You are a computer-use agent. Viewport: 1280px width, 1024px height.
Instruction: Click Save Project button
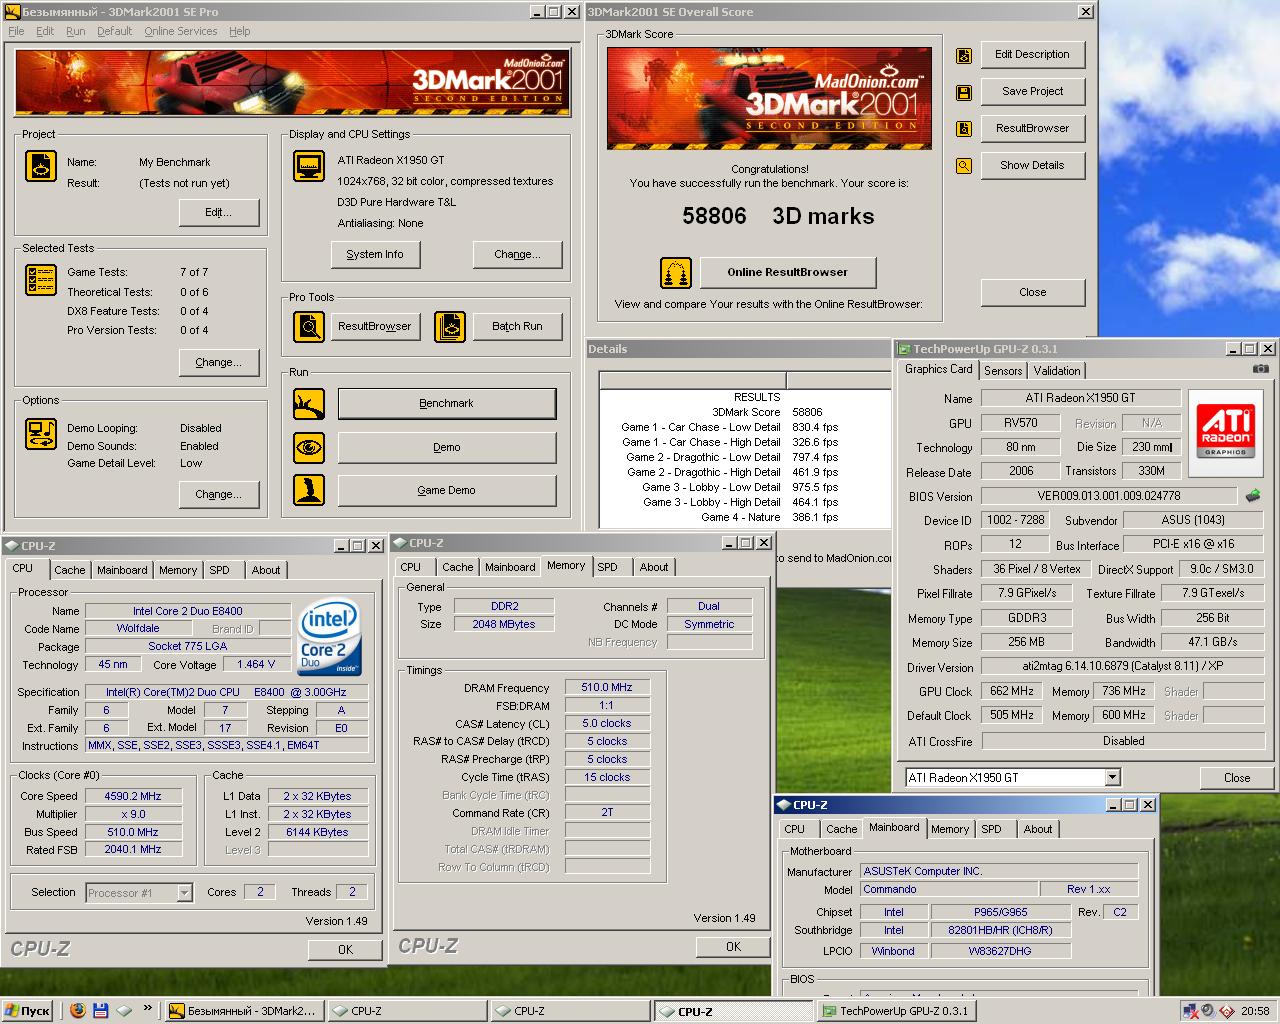click(x=1032, y=91)
